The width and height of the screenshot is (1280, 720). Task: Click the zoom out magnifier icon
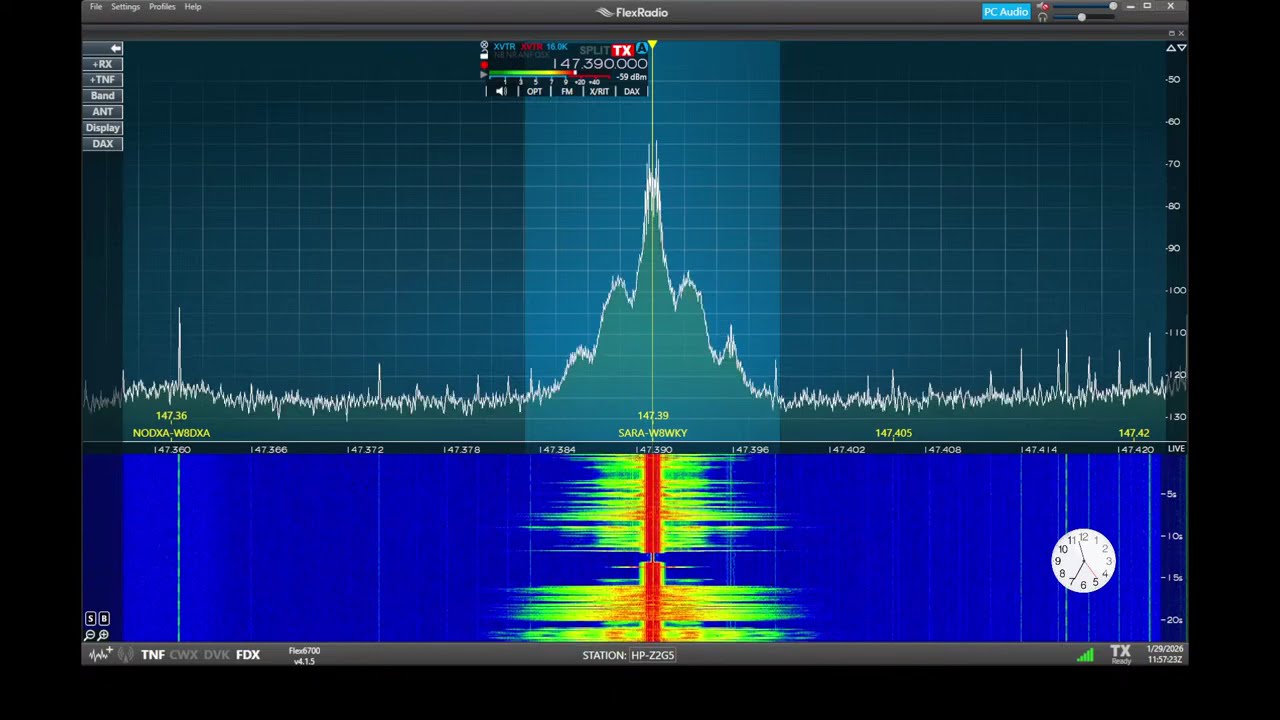pos(89,635)
